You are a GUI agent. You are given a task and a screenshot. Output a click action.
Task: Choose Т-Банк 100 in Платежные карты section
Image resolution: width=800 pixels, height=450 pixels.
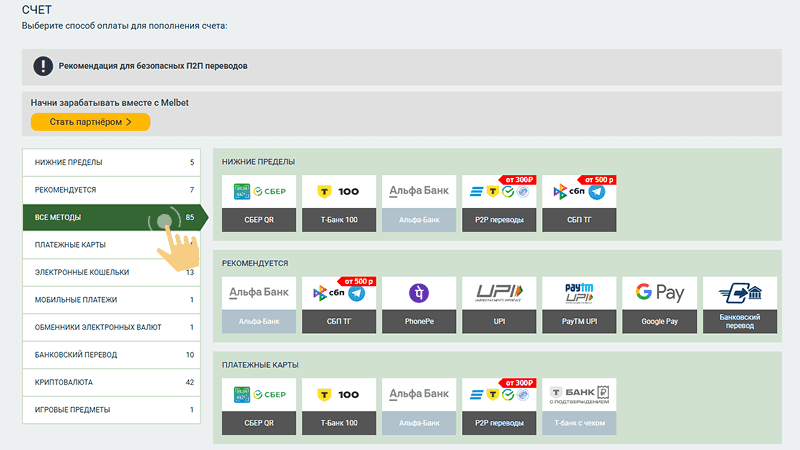(x=339, y=407)
